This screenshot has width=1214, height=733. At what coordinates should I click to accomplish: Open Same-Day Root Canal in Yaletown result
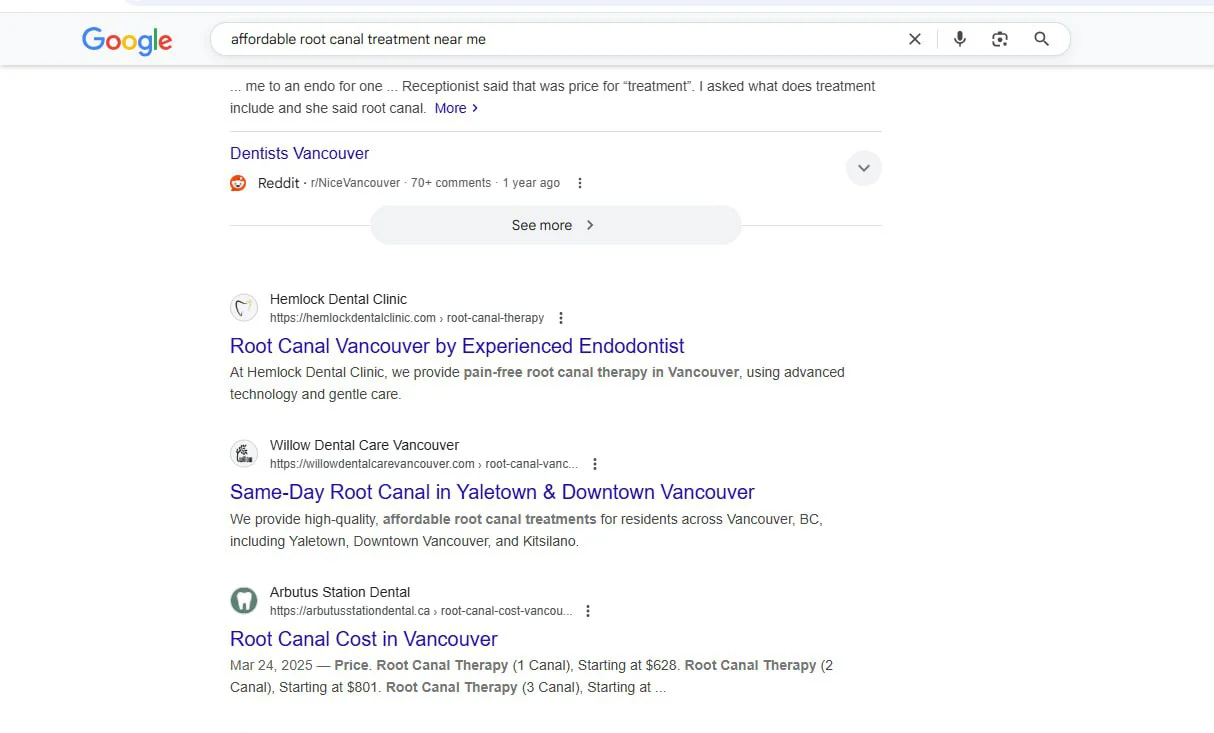click(492, 492)
